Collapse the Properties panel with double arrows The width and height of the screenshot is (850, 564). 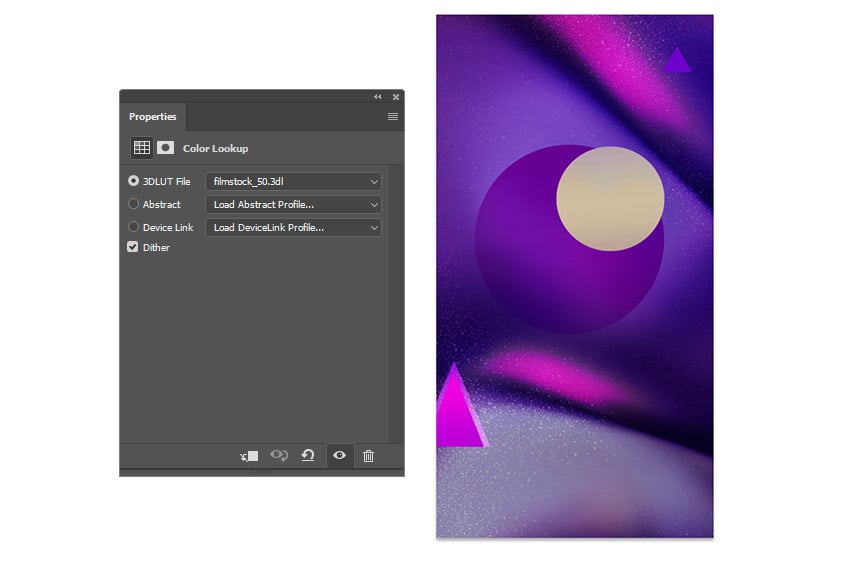(x=377, y=97)
